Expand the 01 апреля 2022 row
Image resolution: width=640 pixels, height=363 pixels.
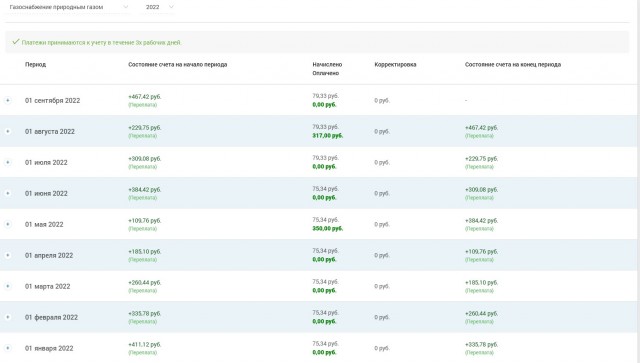tap(8, 255)
